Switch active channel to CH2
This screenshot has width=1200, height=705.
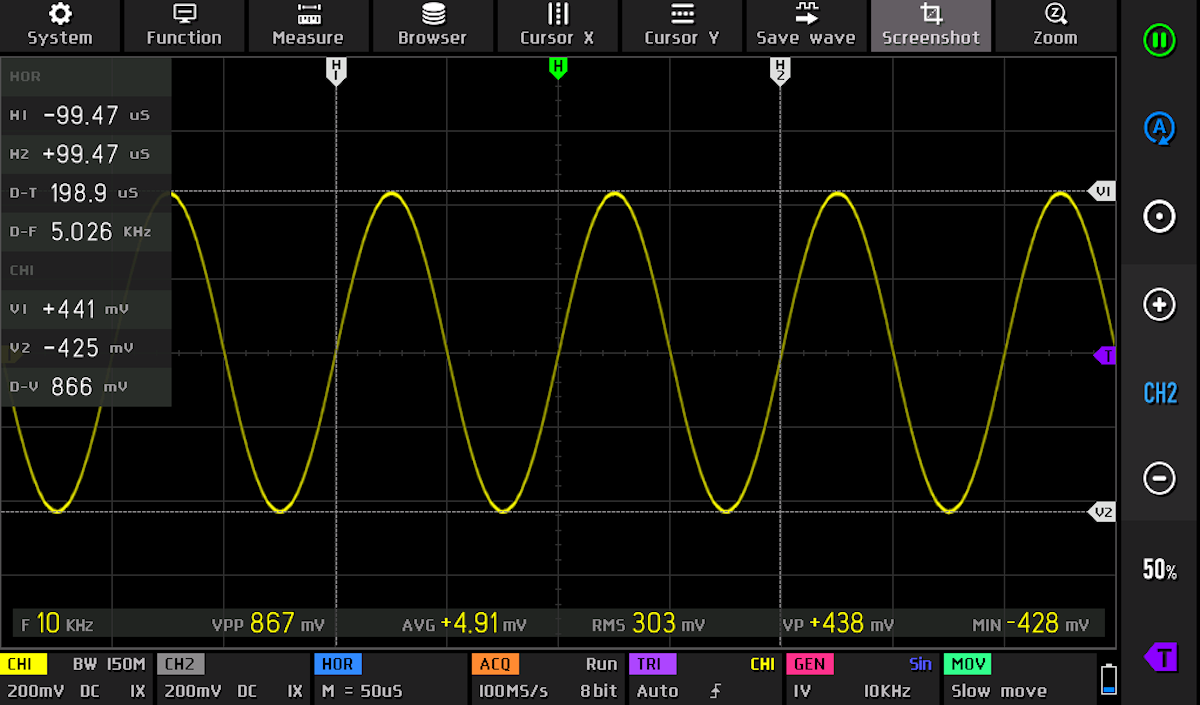pyautogui.click(x=1160, y=393)
